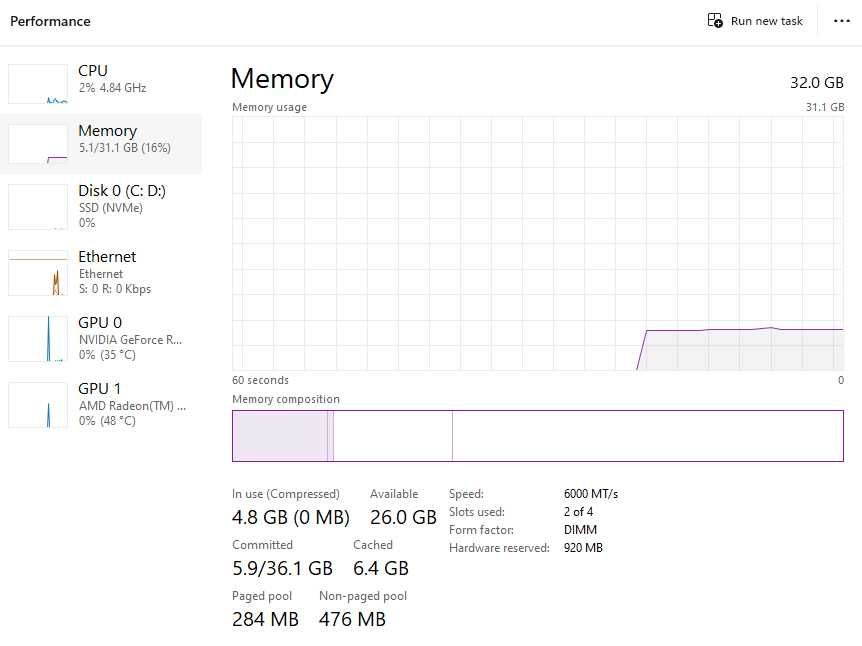This screenshot has height=646, width=862.
Task: Click the Memory heading title
Action: coord(282,79)
